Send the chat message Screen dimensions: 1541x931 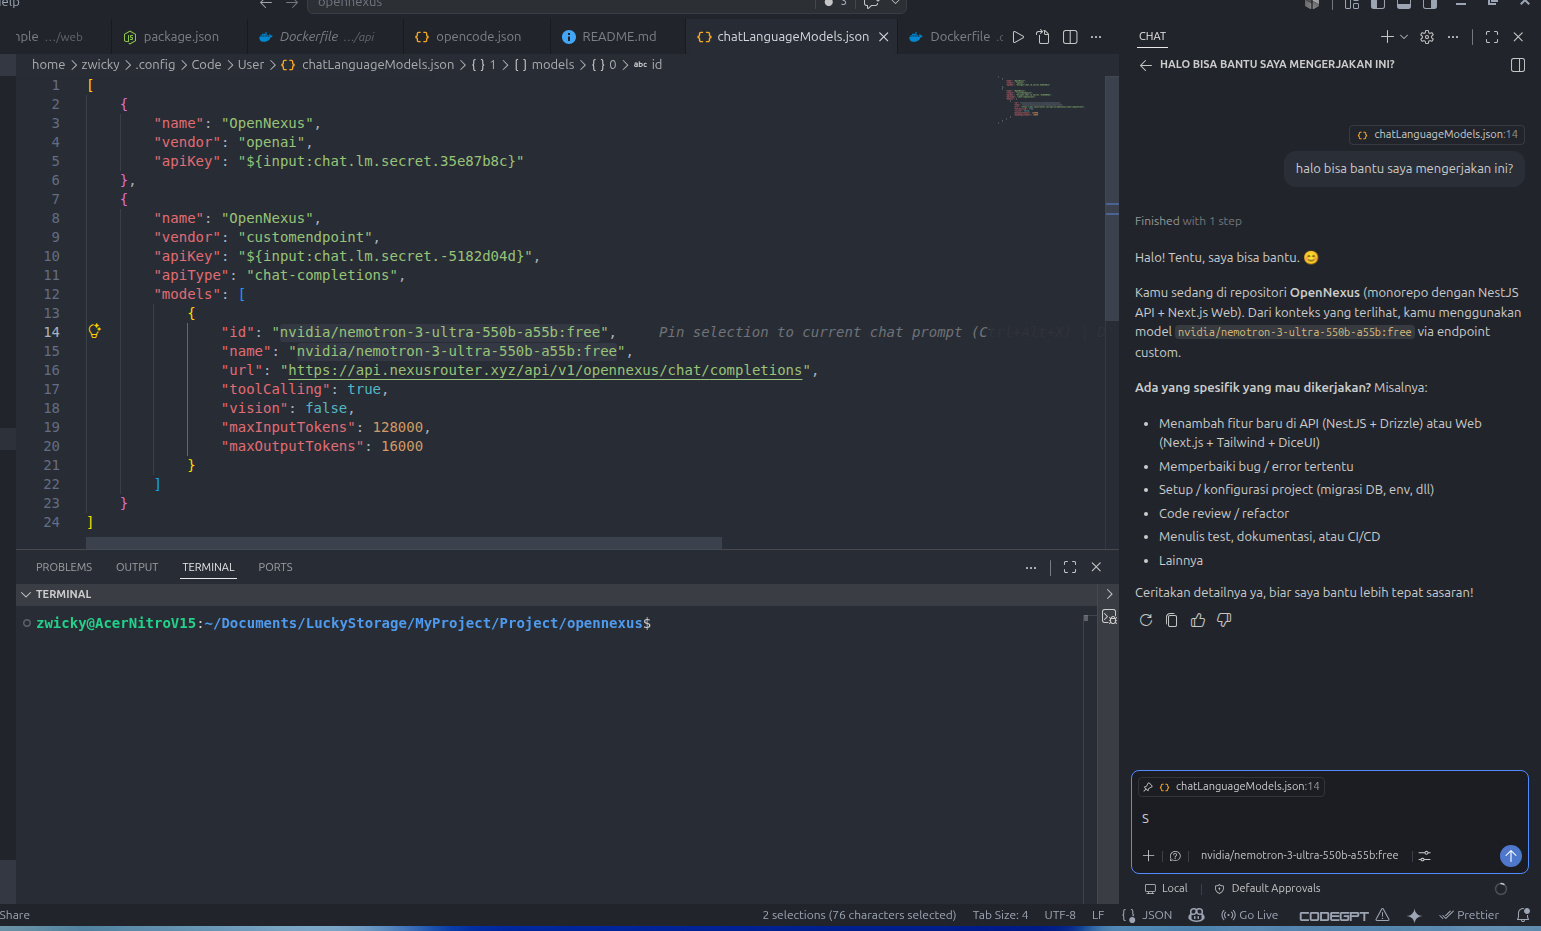1511,856
